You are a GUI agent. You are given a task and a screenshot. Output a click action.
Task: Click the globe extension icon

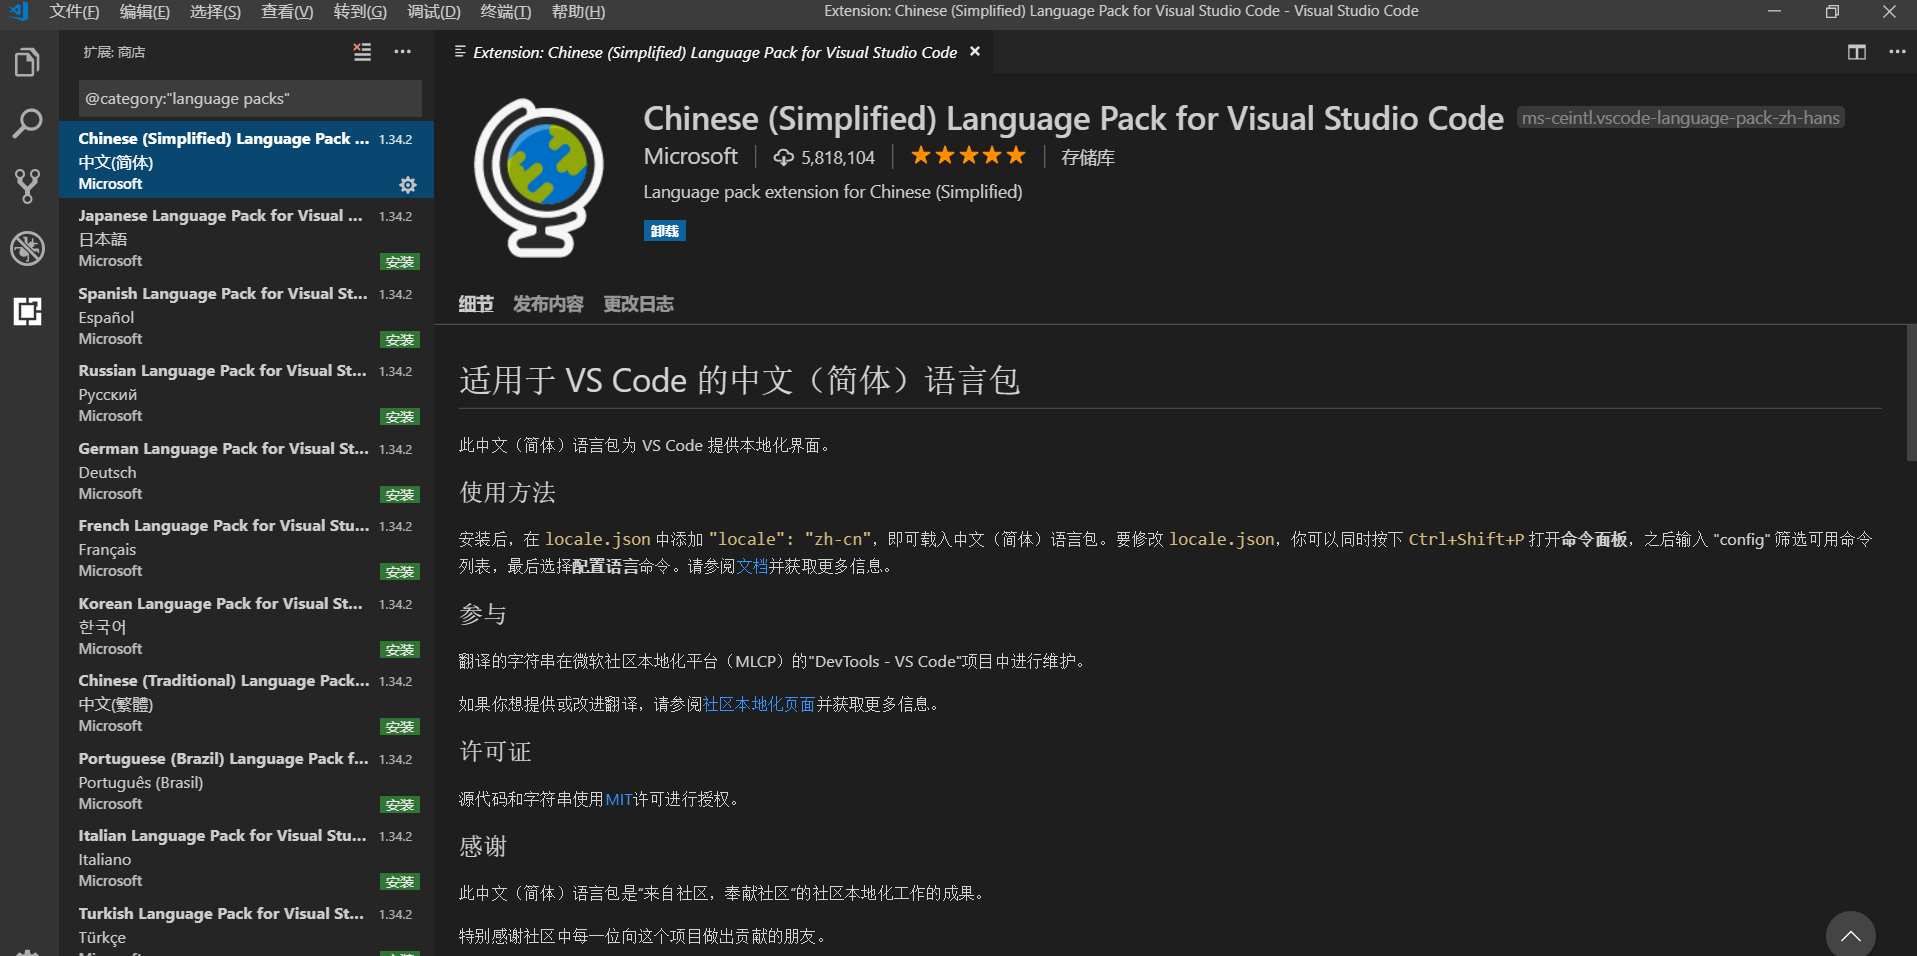click(539, 177)
